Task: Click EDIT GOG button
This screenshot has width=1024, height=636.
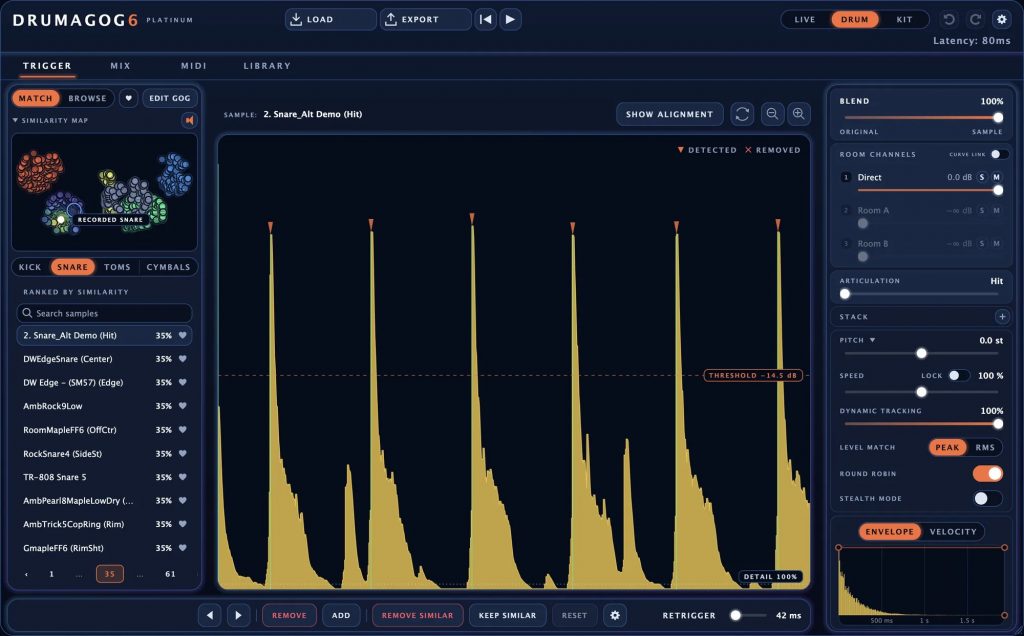Action: pos(170,98)
